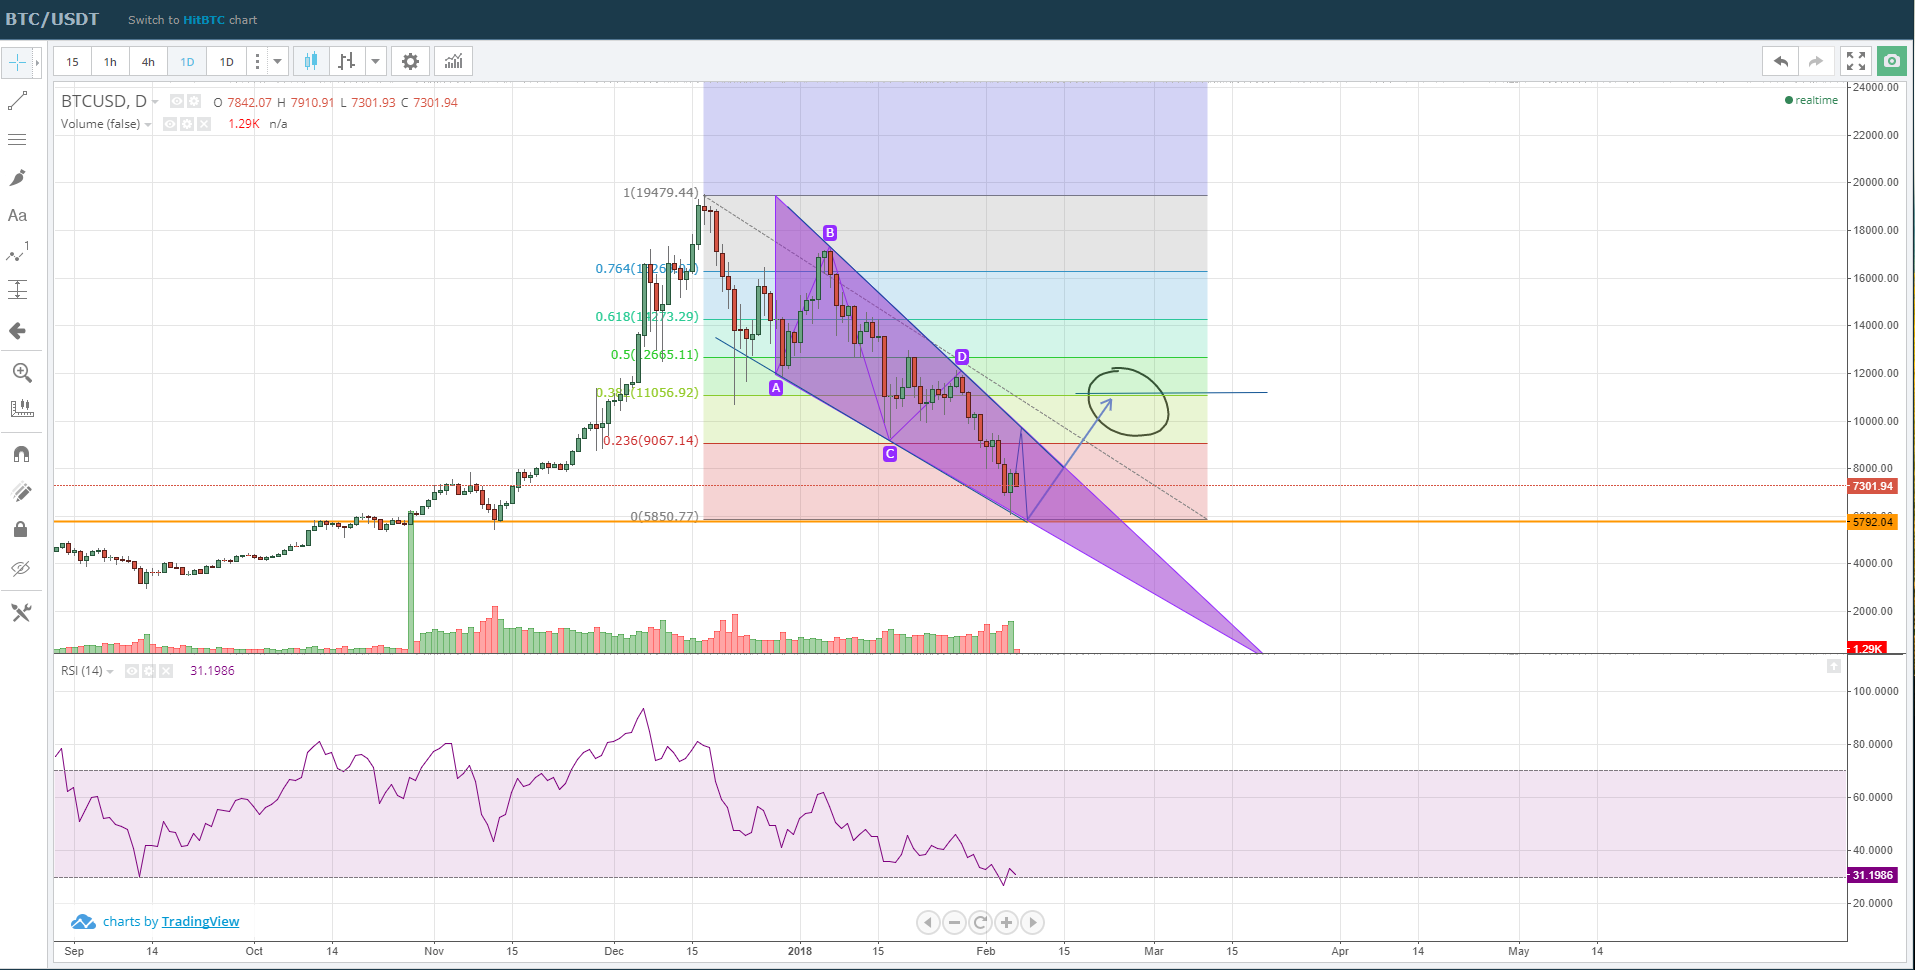This screenshot has width=1915, height=970.
Task: Expand the RSI (14) legend dropdown
Action: [x=110, y=672]
